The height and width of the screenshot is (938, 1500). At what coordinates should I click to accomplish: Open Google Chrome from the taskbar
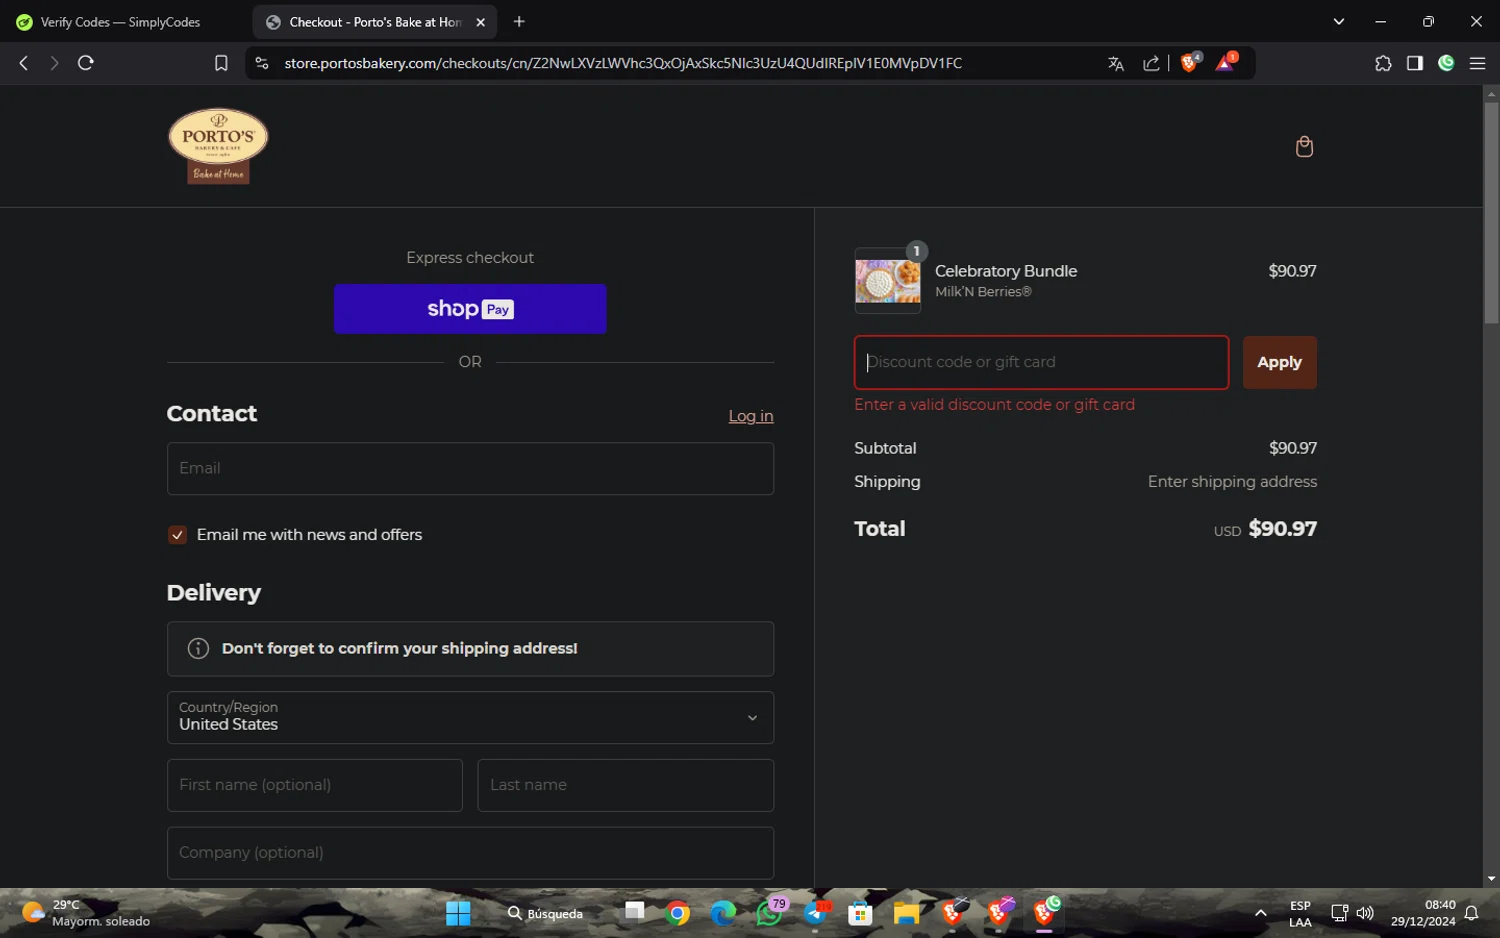[x=677, y=913]
